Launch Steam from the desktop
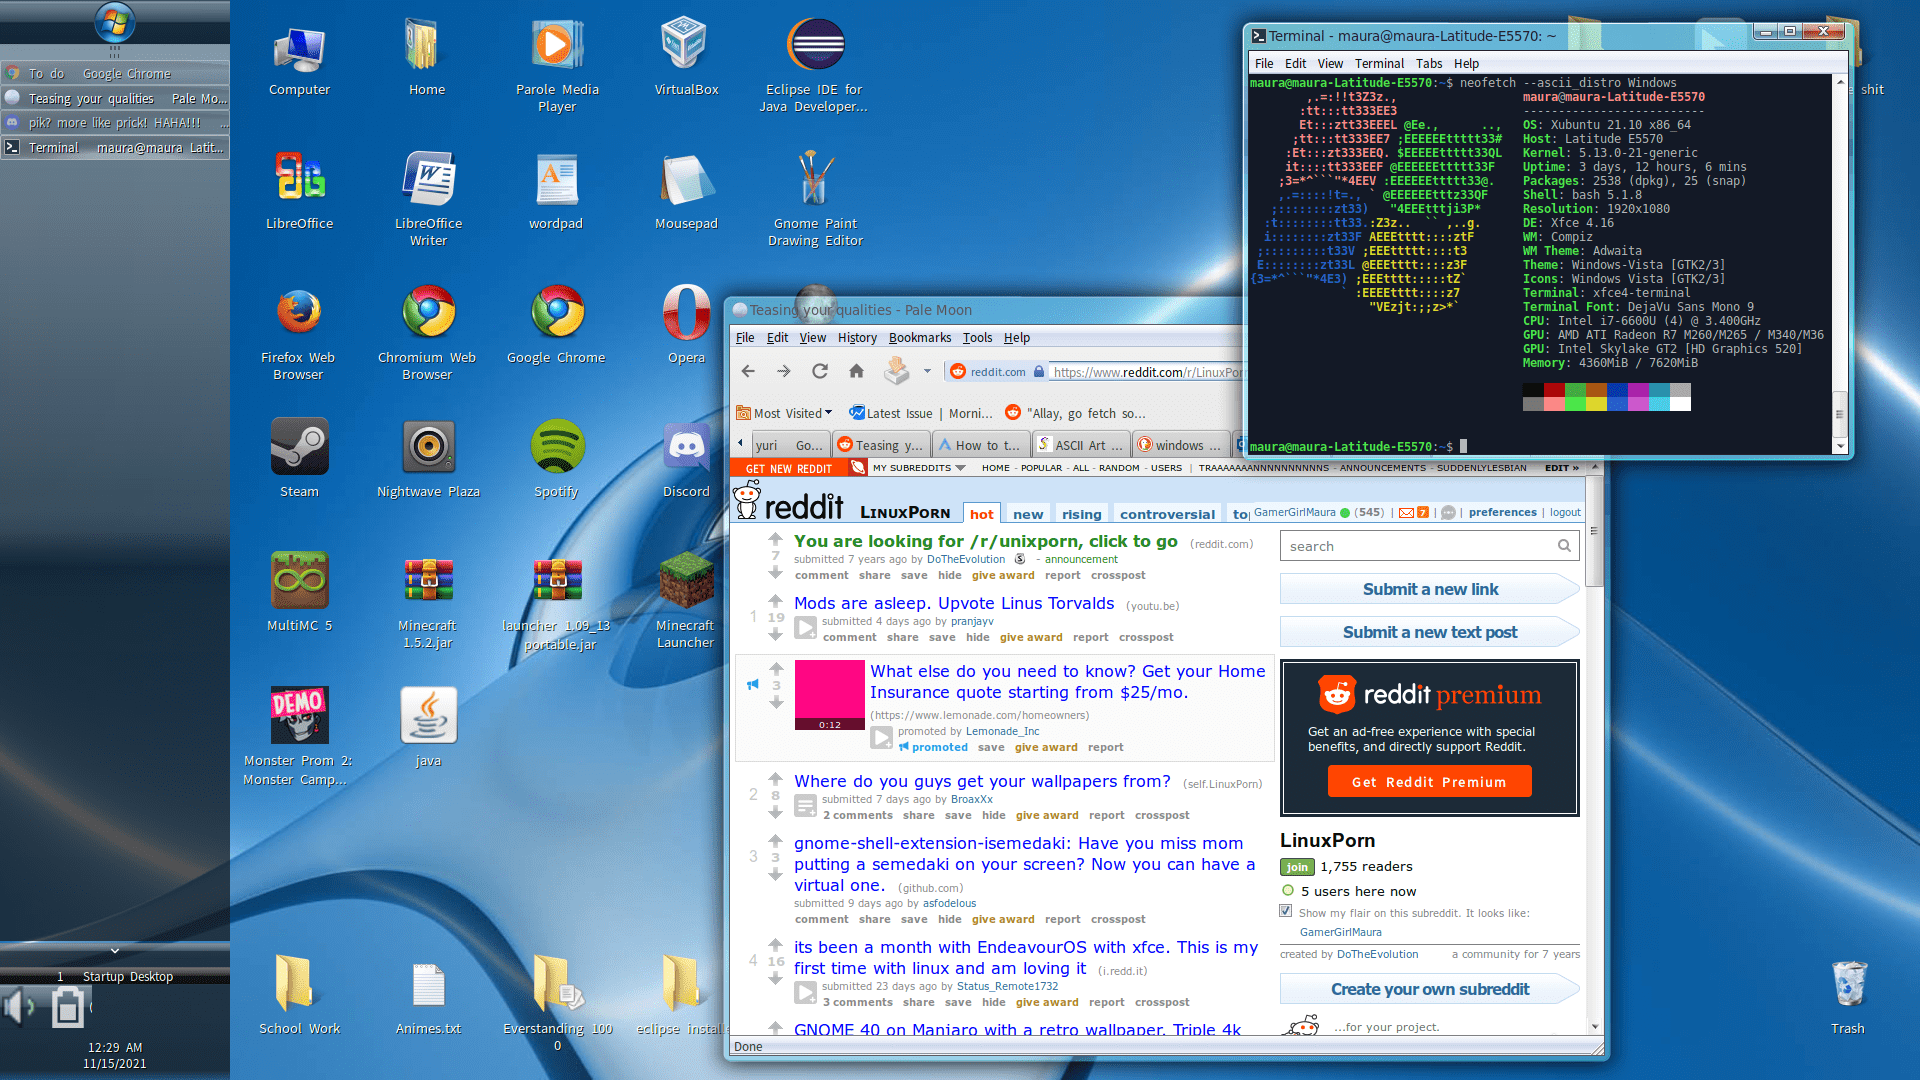This screenshot has width=1920, height=1080. 299,447
